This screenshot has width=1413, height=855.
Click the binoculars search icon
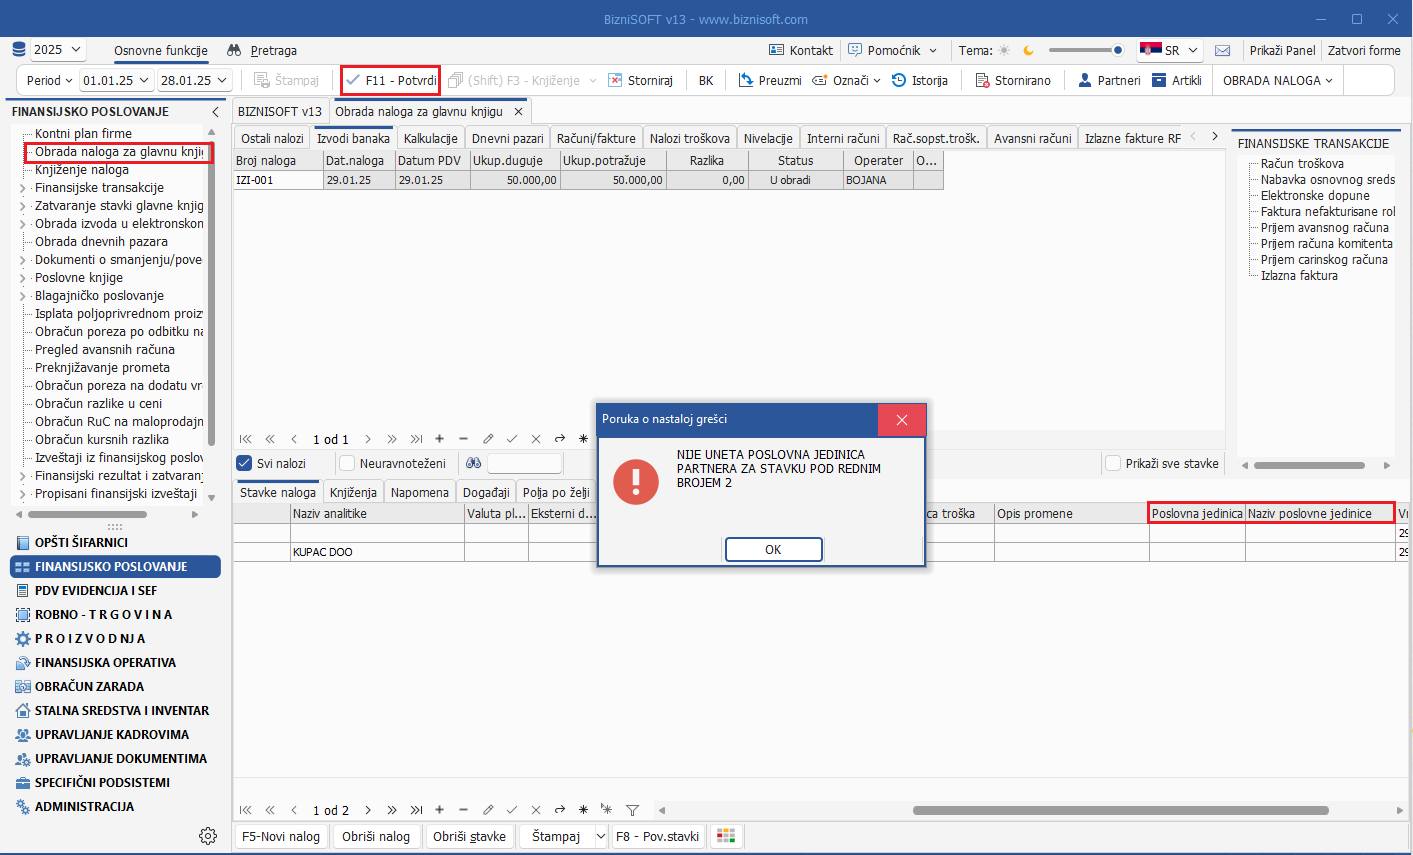473,463
